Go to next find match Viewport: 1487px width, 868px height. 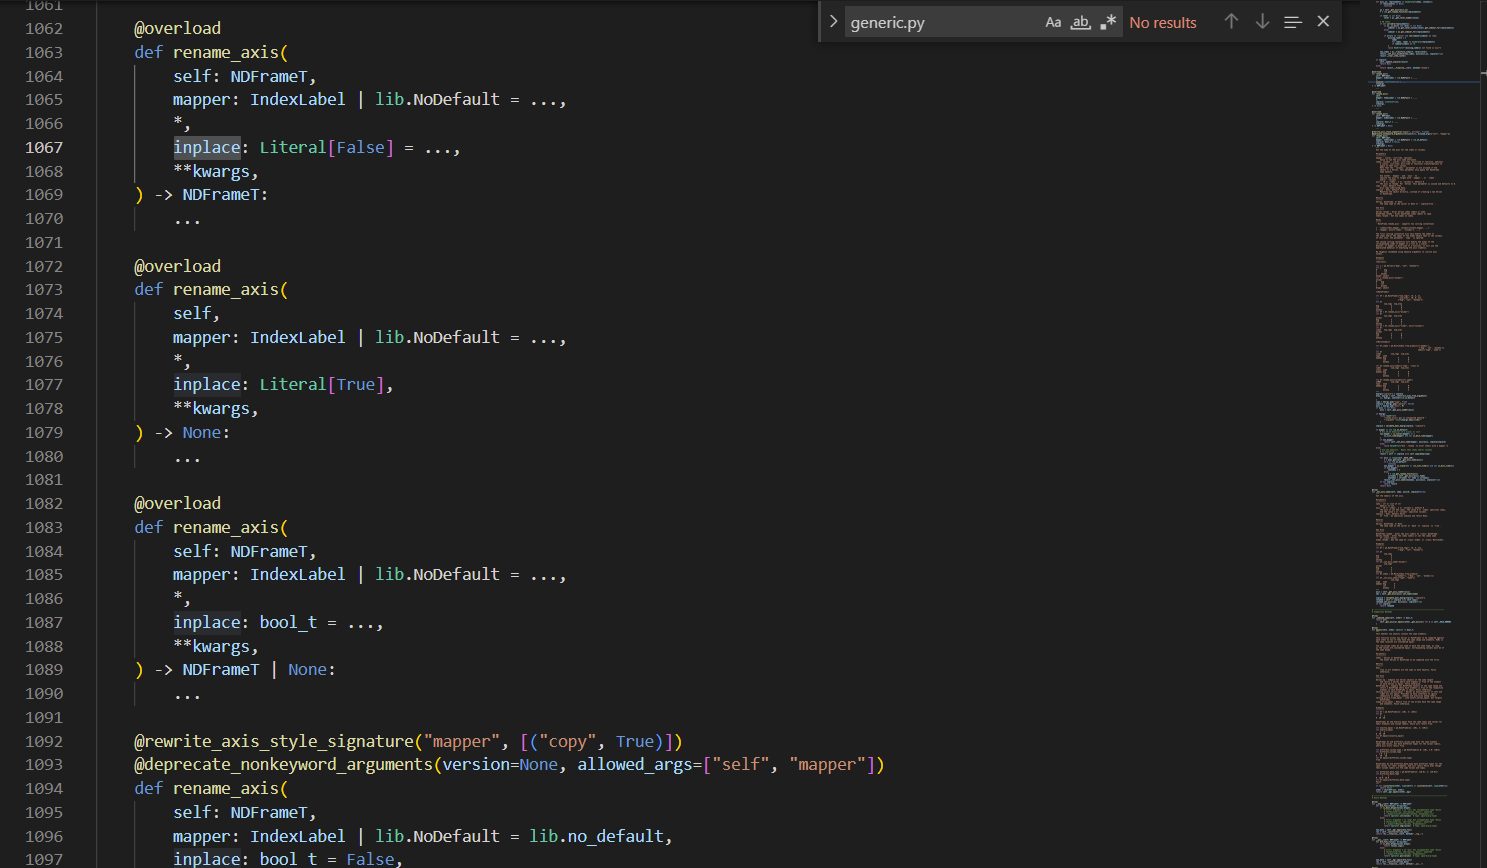click(x=1262, y=22)
